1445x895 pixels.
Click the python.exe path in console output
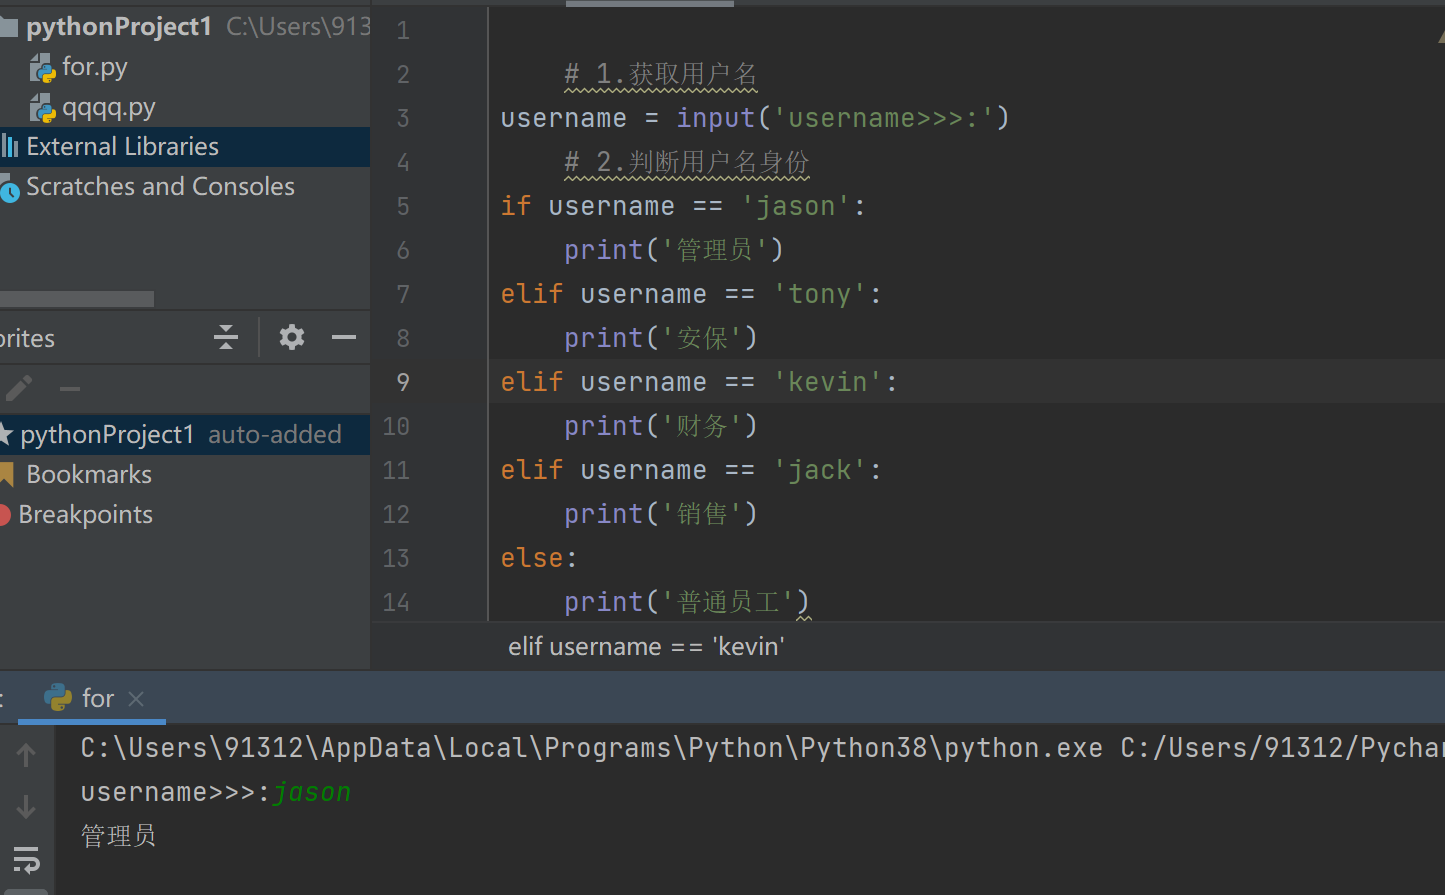tap(592, 748)
